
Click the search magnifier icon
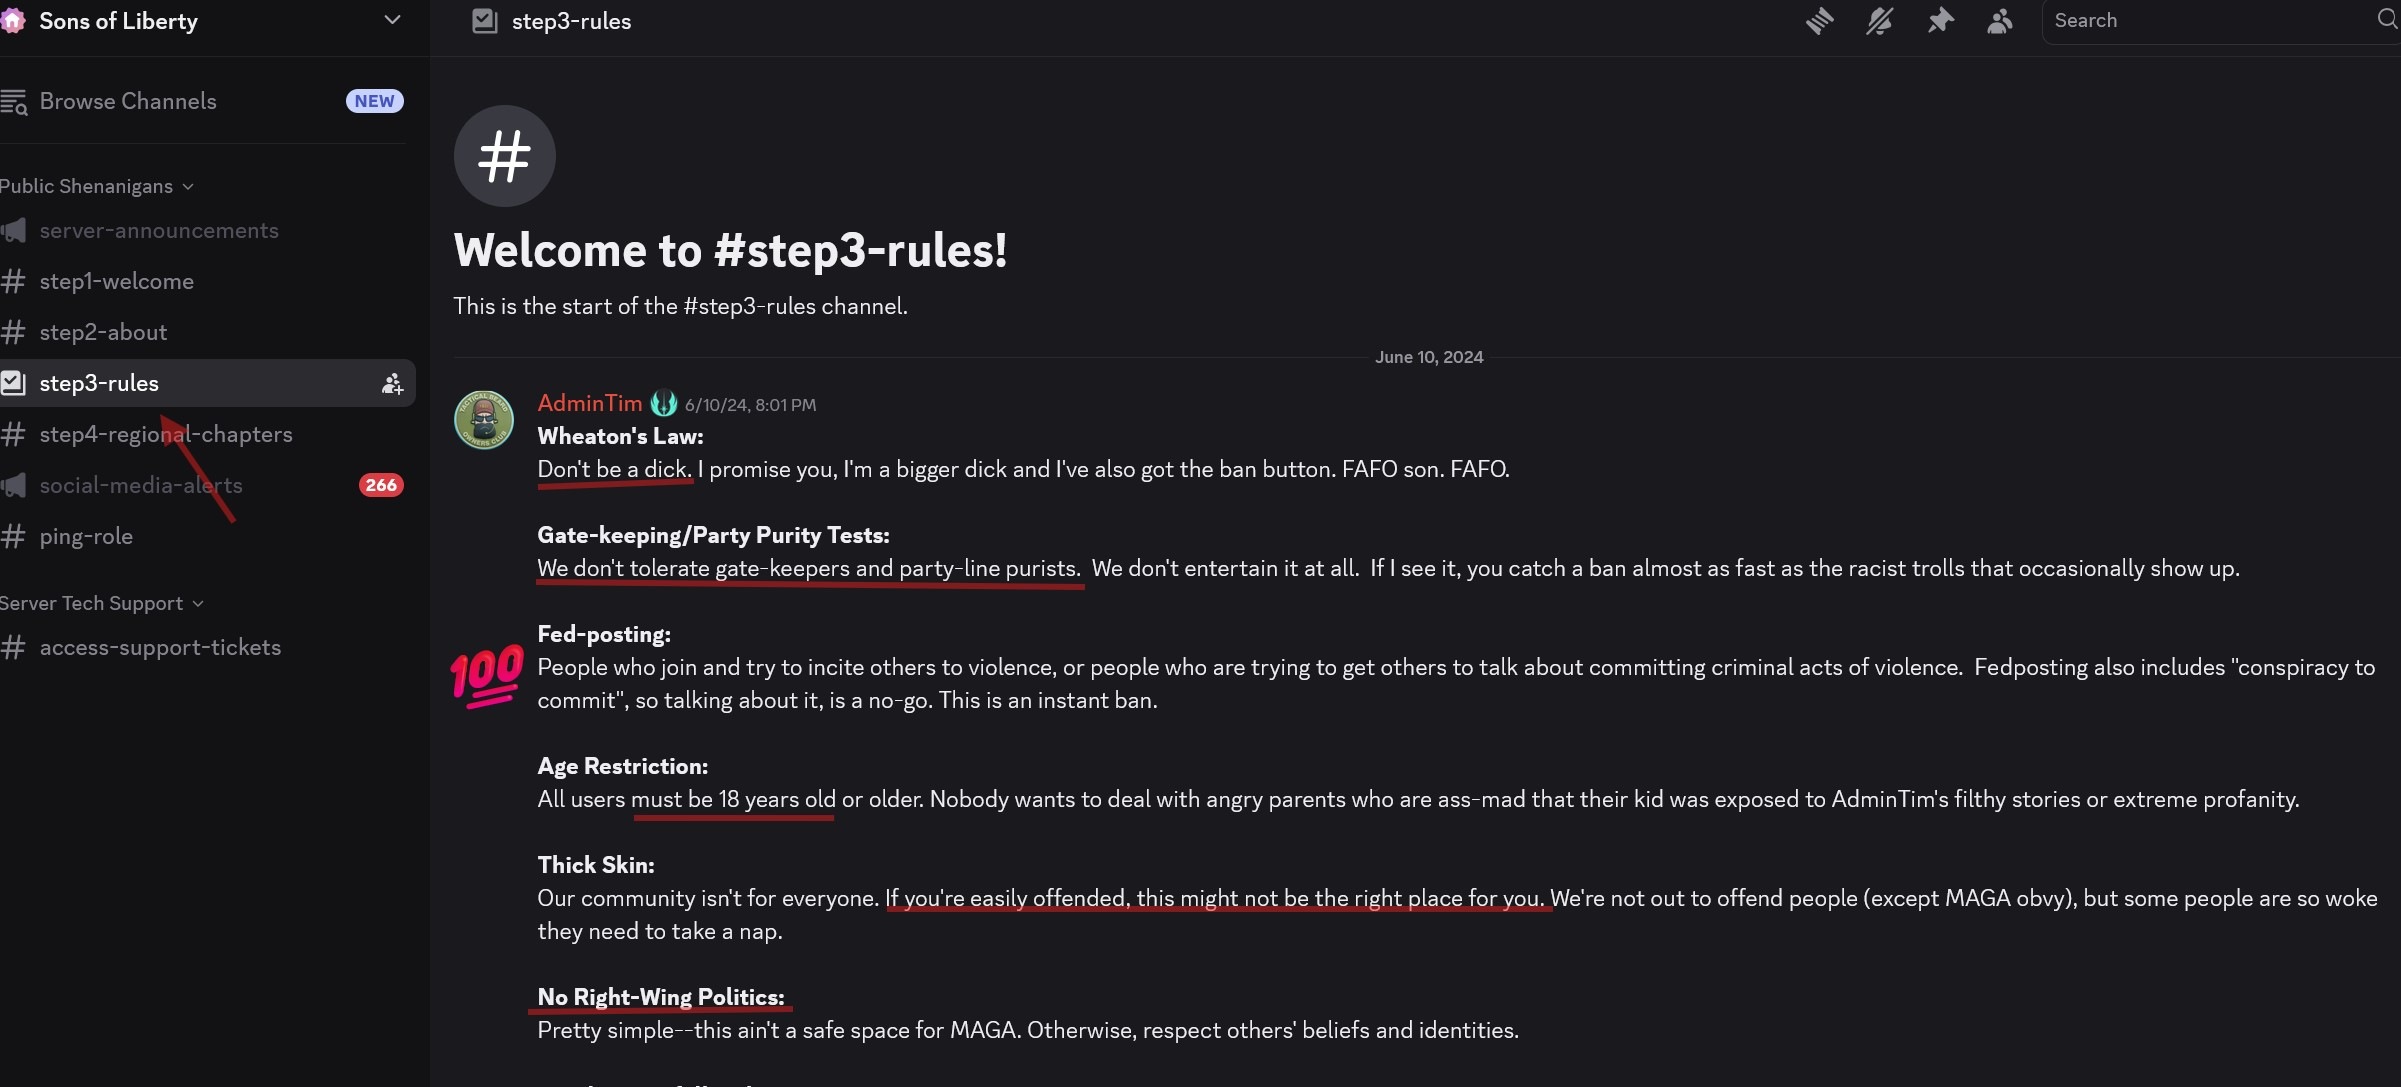click(2388, 20)
